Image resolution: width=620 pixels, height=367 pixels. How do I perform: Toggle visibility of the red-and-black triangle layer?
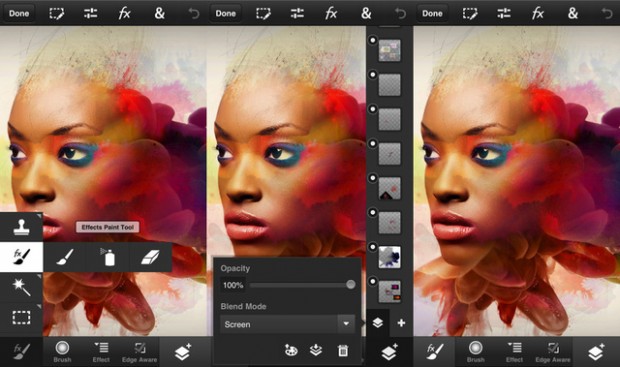(x=372, y=178)
